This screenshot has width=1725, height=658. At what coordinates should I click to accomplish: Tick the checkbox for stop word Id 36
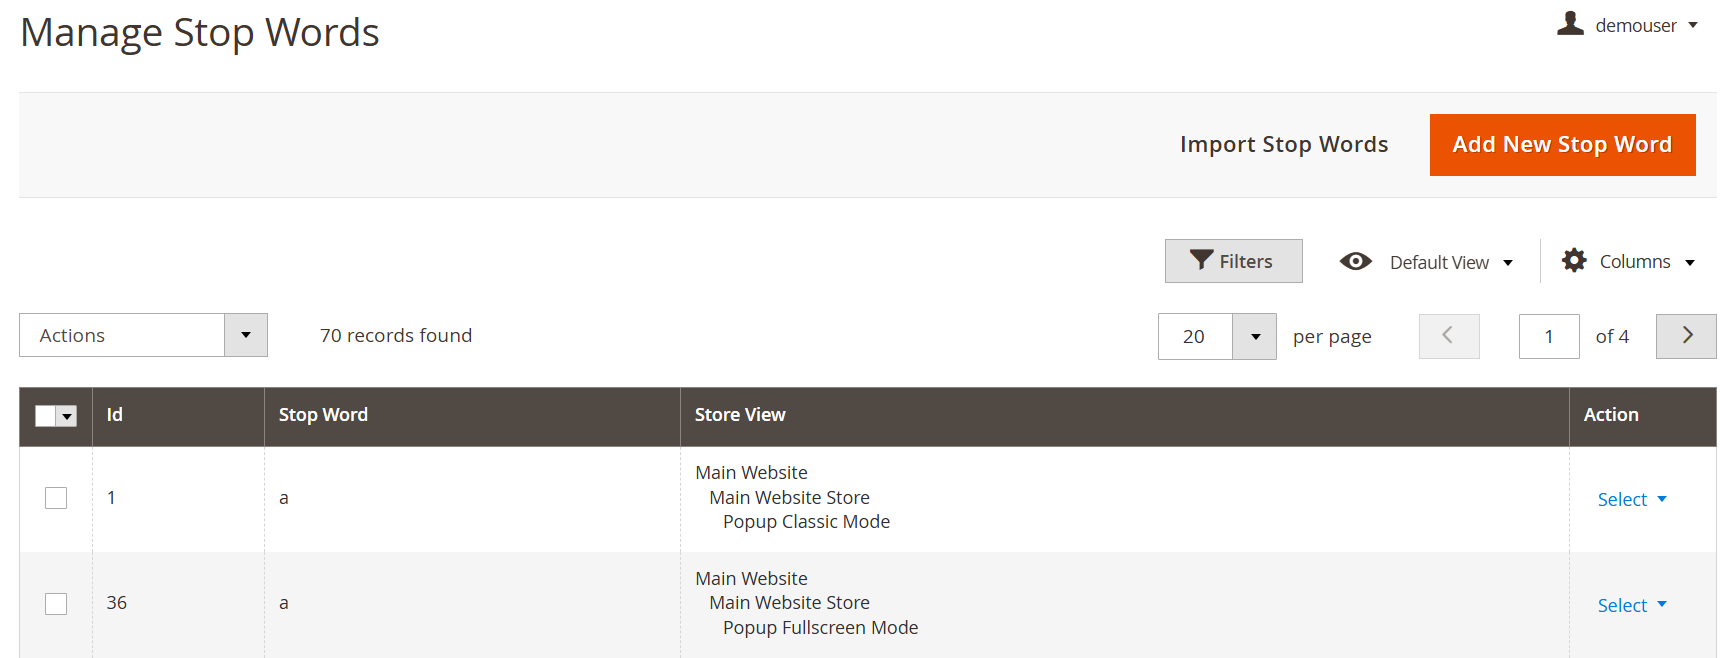[56, 604]
